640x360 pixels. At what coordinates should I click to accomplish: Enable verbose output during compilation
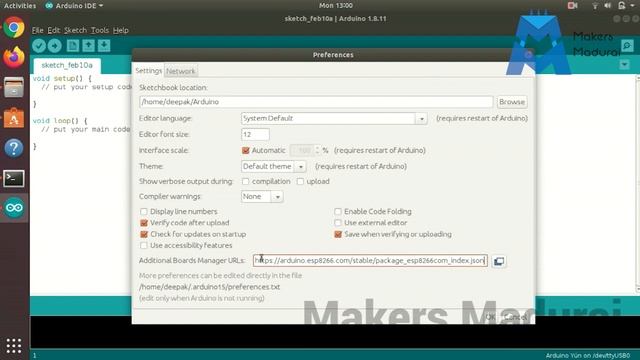245,181
